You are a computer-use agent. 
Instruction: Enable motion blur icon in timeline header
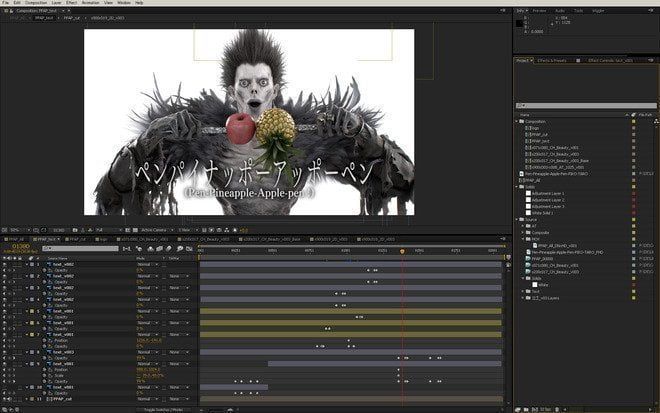coord(169,248)
